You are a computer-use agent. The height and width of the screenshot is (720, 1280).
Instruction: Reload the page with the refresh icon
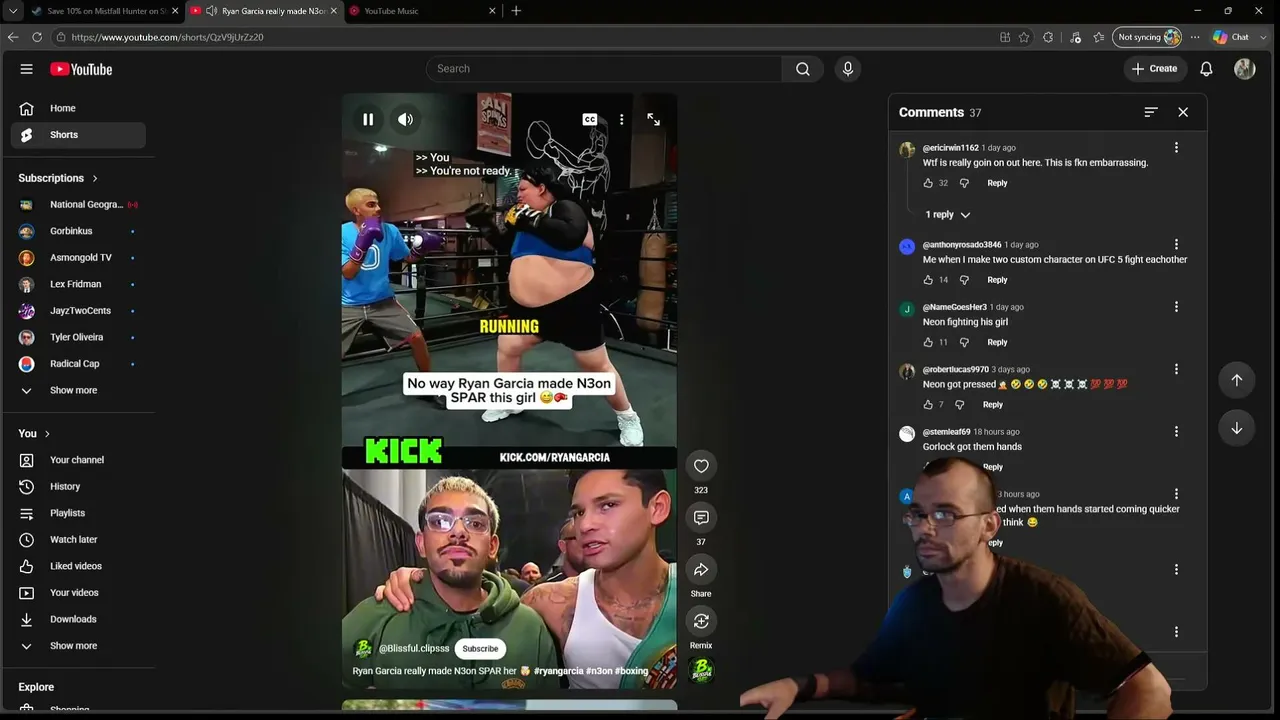37,37
